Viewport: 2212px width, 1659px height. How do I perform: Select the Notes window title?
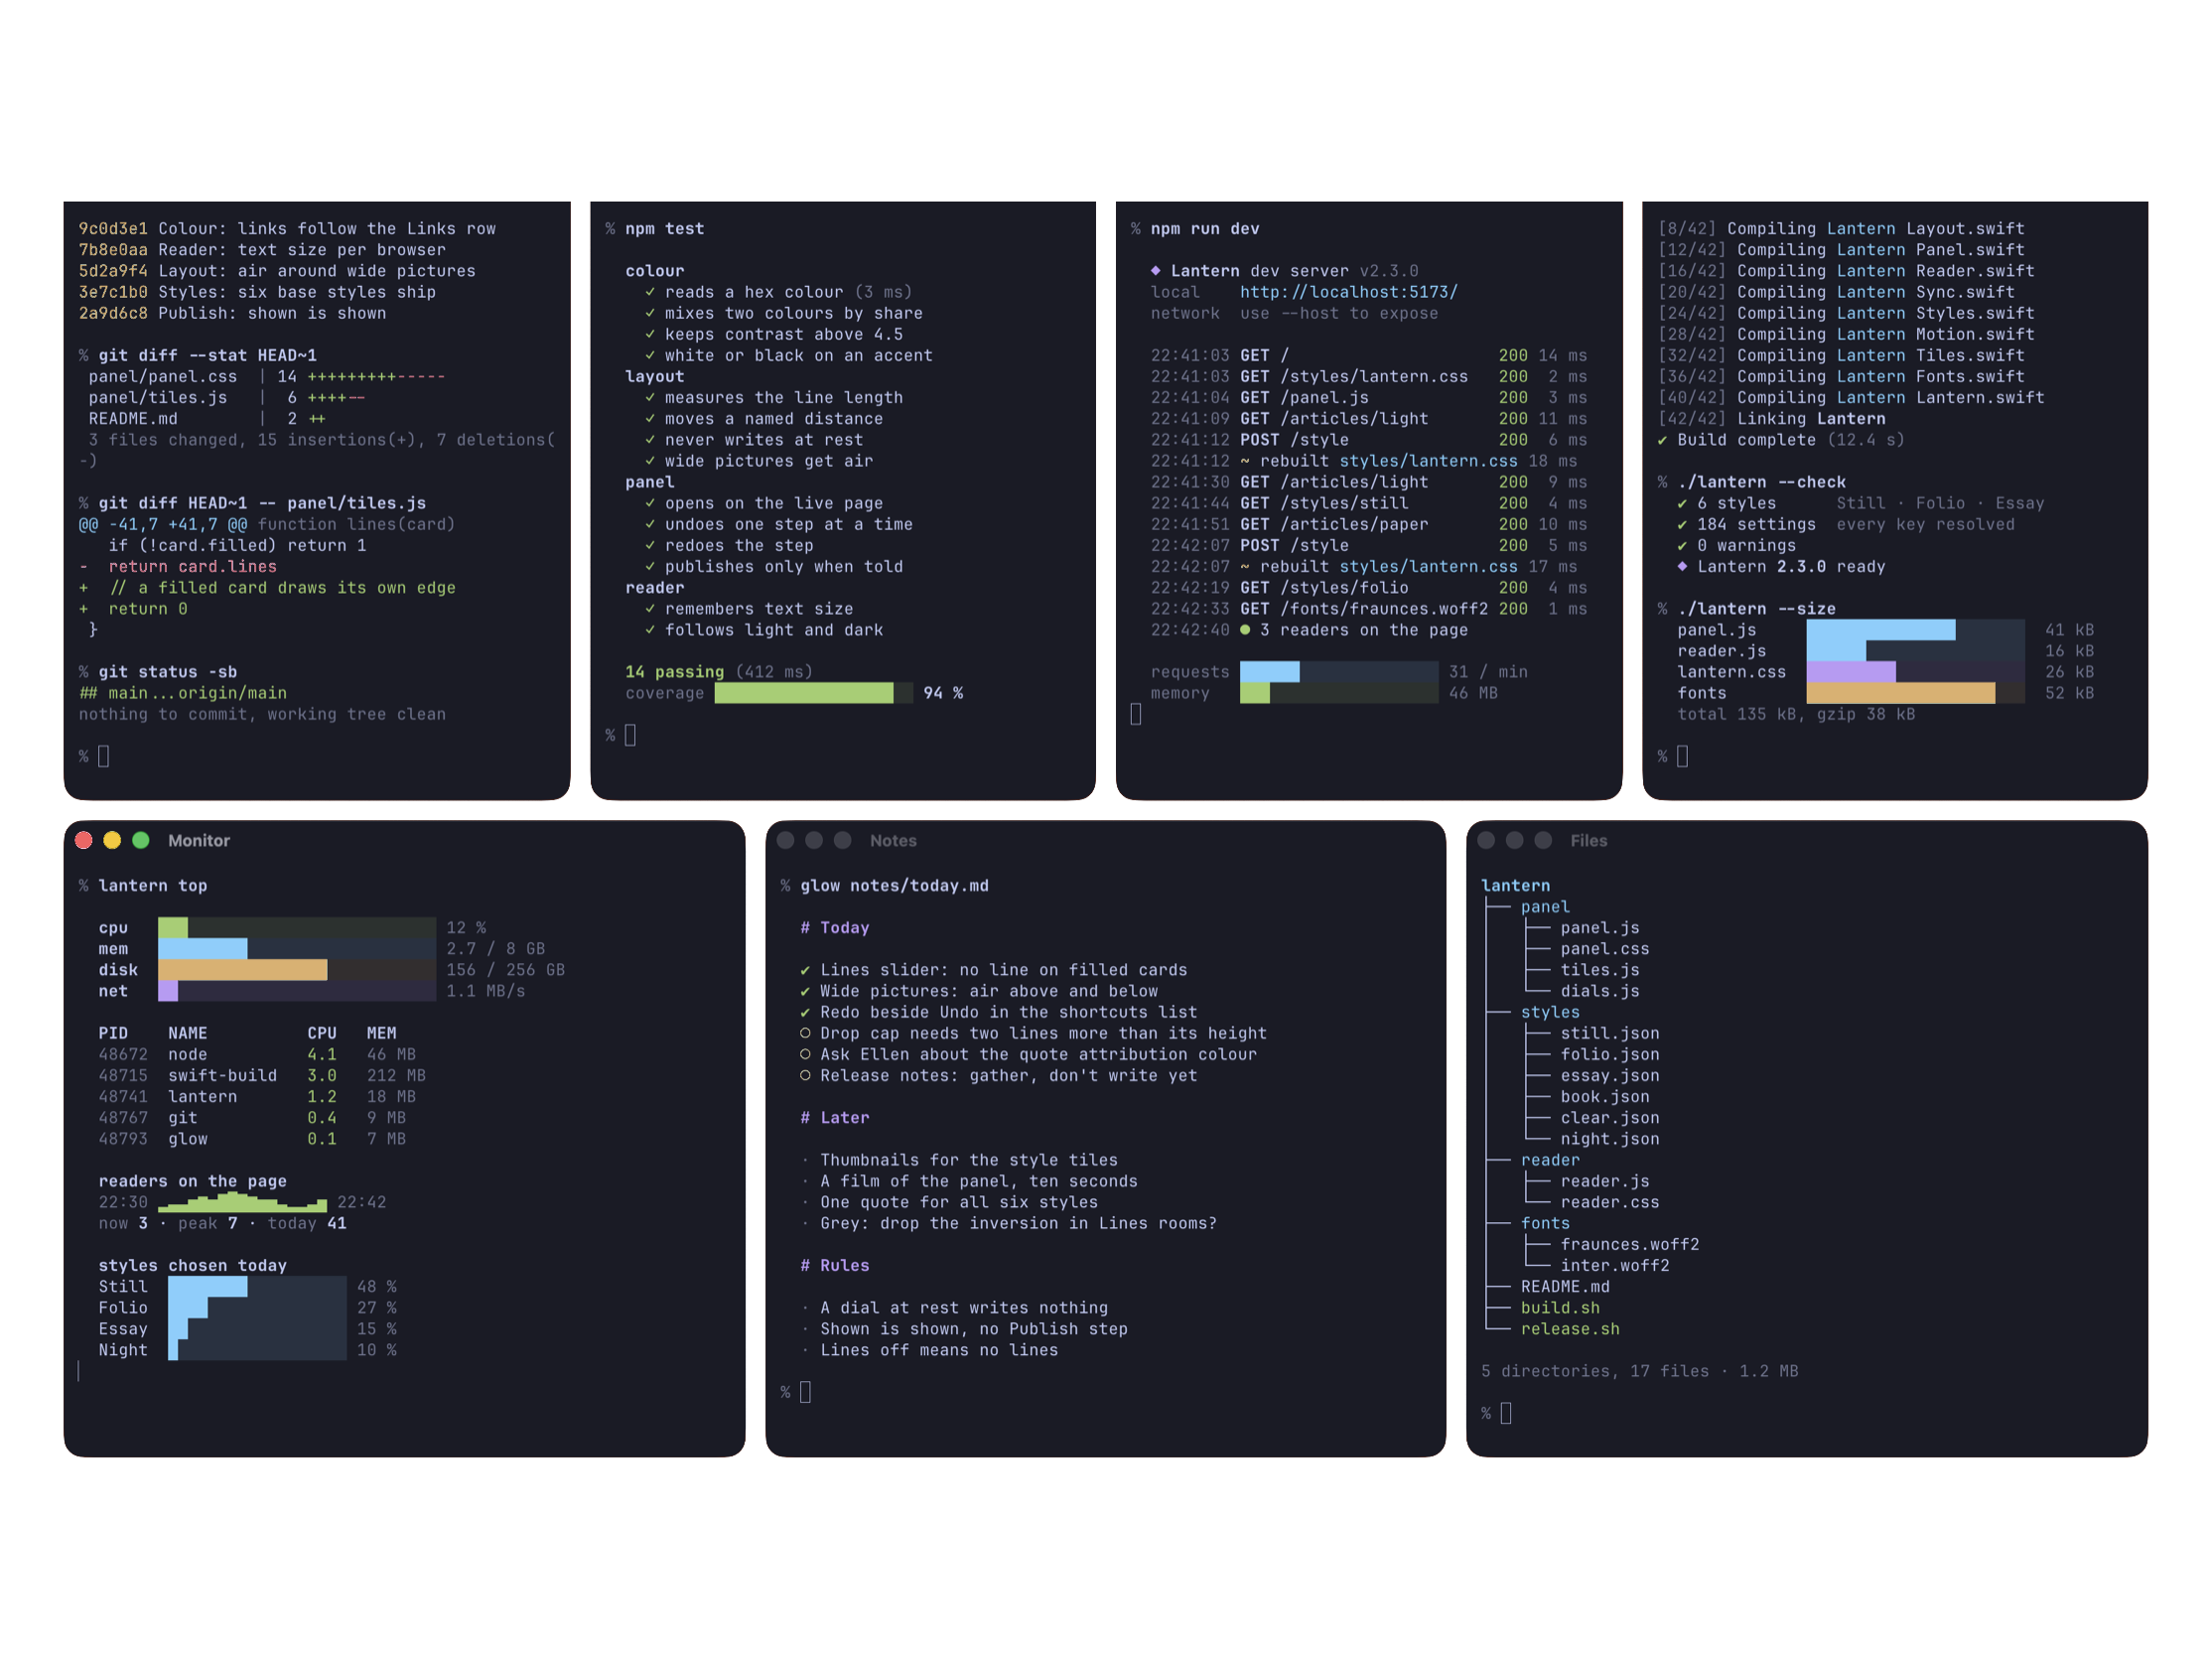(893, 841)
